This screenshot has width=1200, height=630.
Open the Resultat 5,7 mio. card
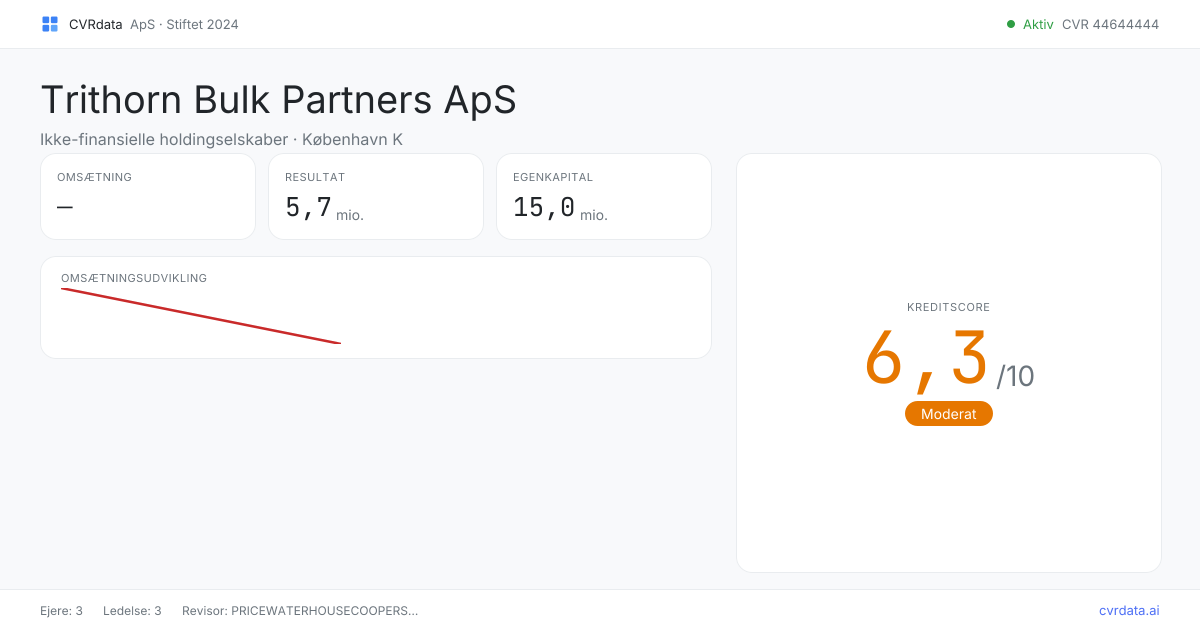point(376,197)
